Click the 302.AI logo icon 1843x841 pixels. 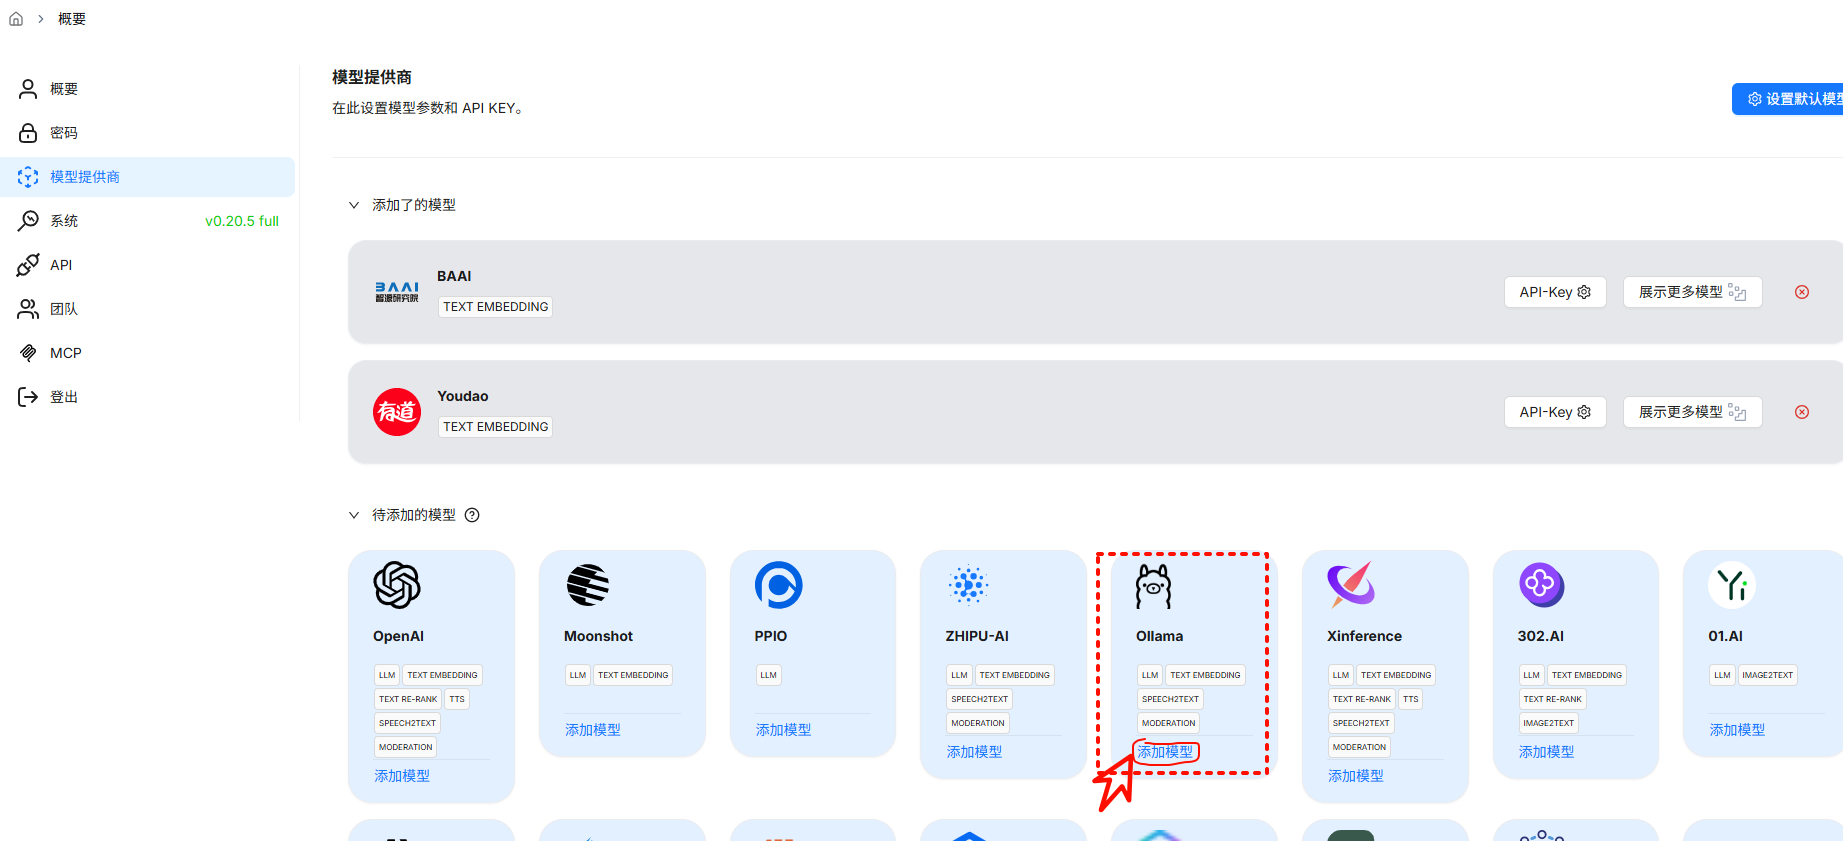pyautogui.click(x=1541, y=585)
